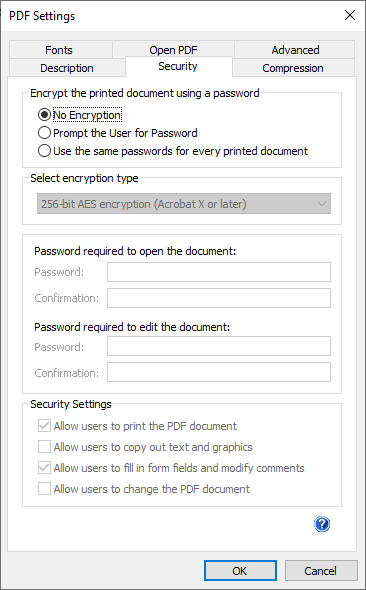Open the Compression tab

pos(293,68)
